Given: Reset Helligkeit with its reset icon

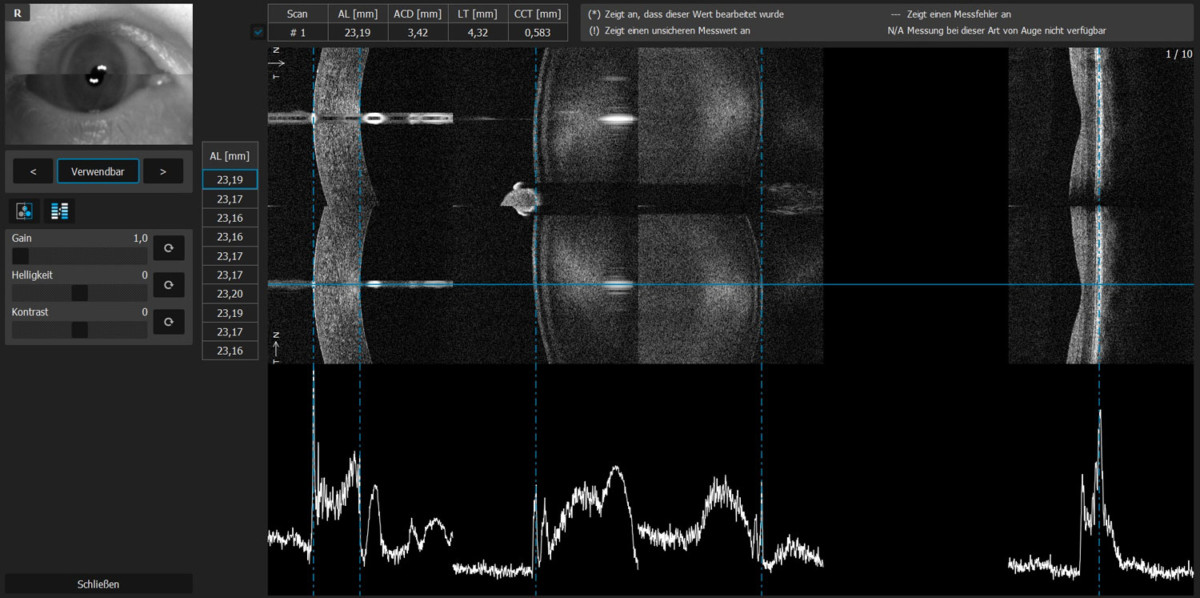Looking at the screenshot, I should 168,285.
